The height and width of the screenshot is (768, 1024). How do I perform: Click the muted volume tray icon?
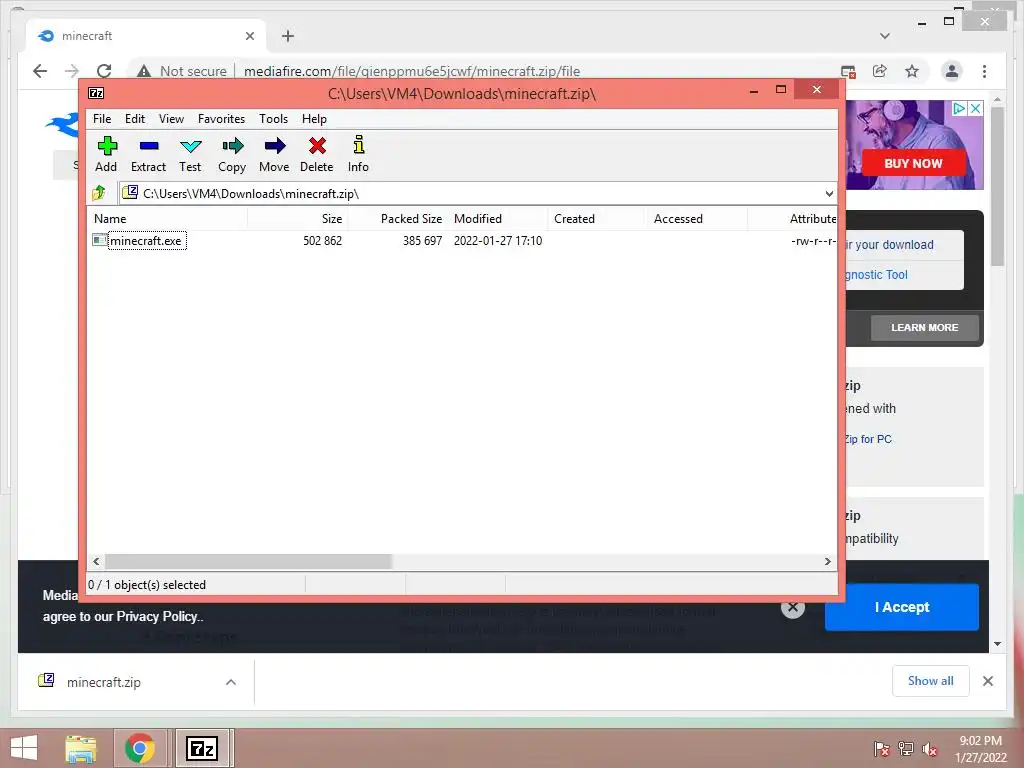pyautogui.click(x=929, y=750)
